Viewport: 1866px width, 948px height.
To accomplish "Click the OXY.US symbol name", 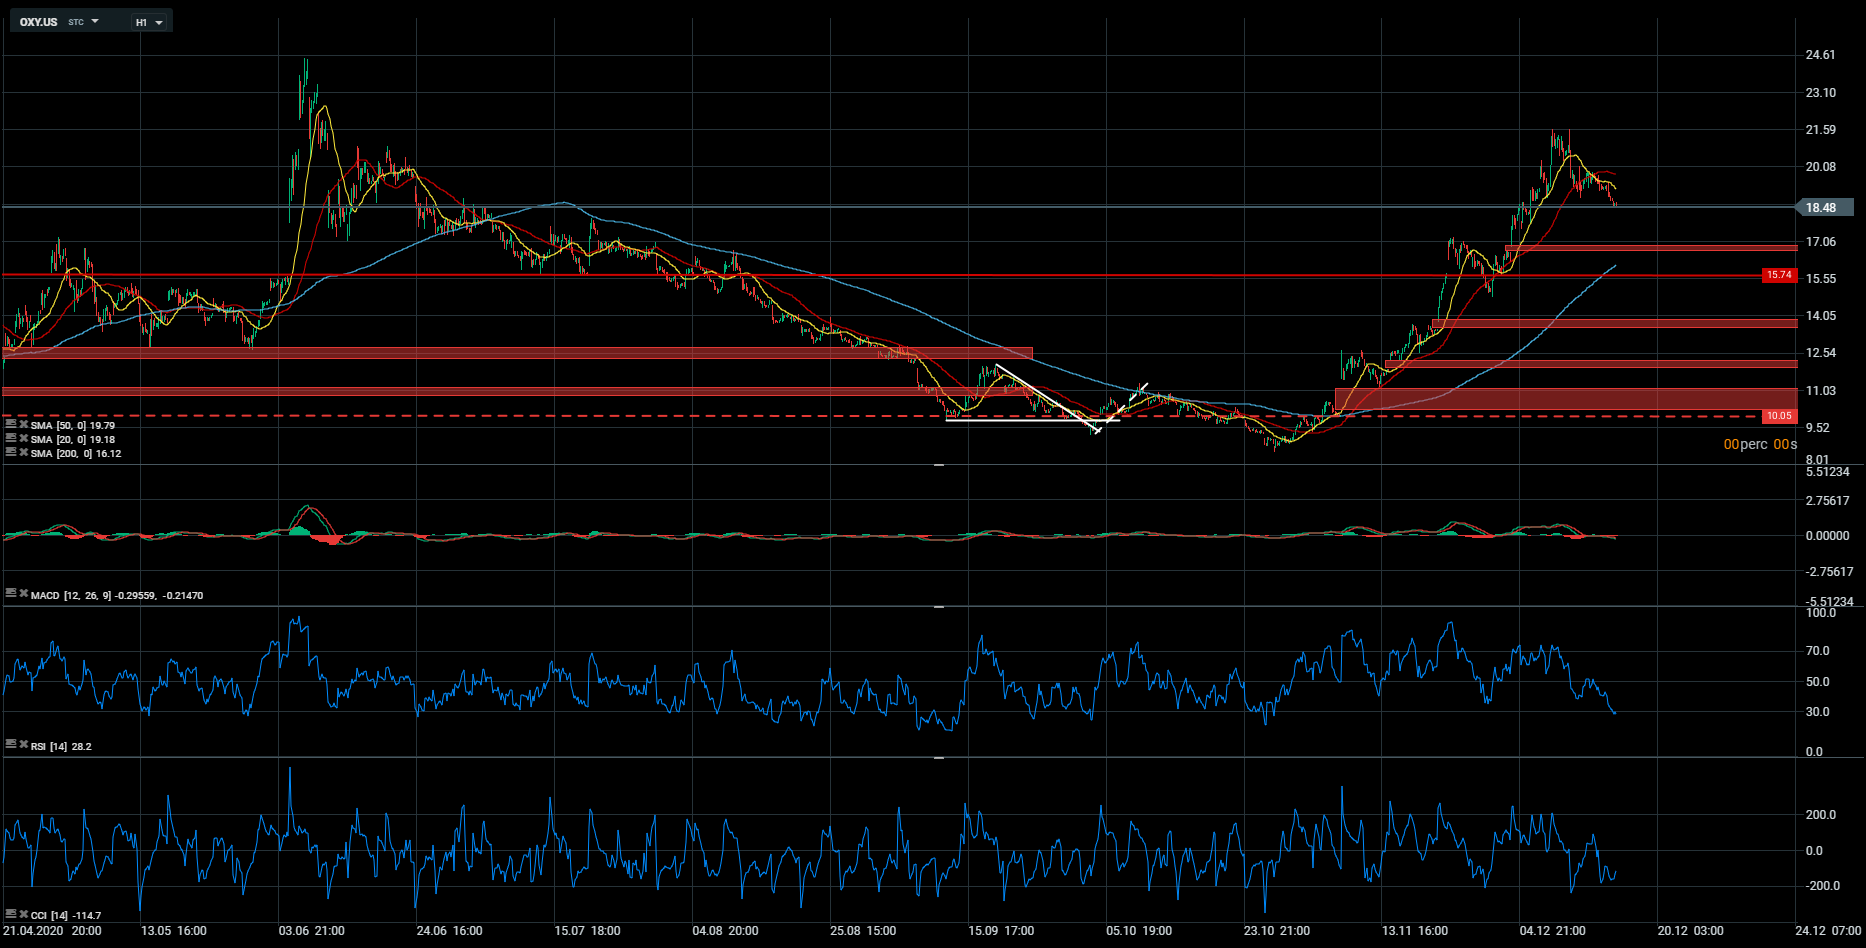I will point(39,22).
